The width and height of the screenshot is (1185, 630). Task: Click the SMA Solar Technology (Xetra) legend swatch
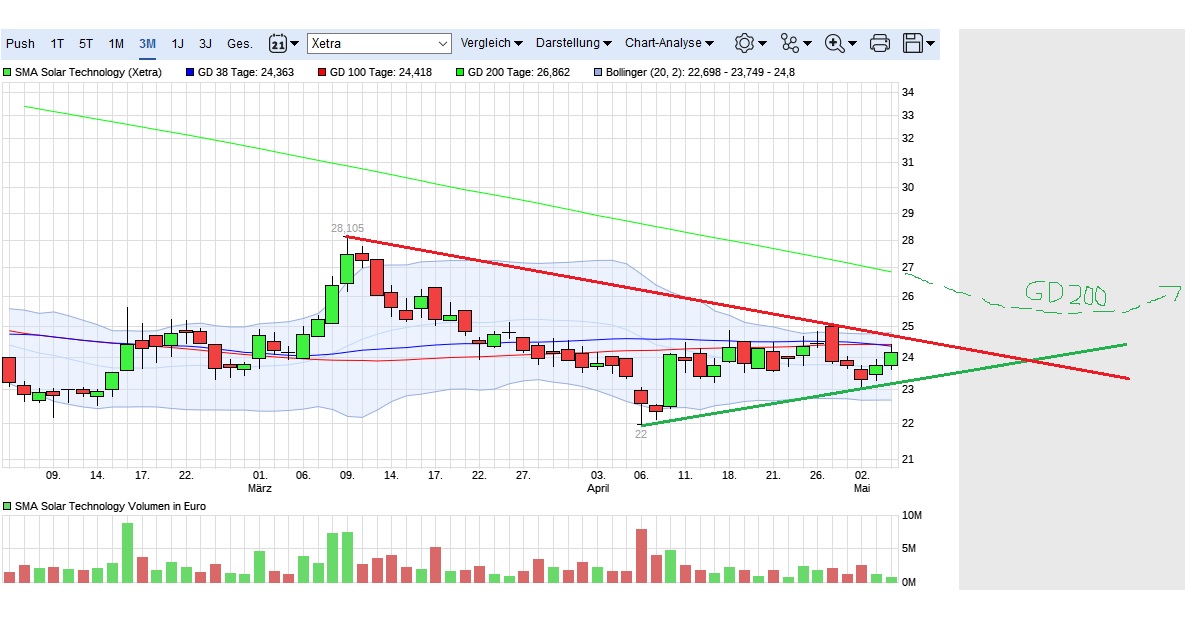coord(8,73)
